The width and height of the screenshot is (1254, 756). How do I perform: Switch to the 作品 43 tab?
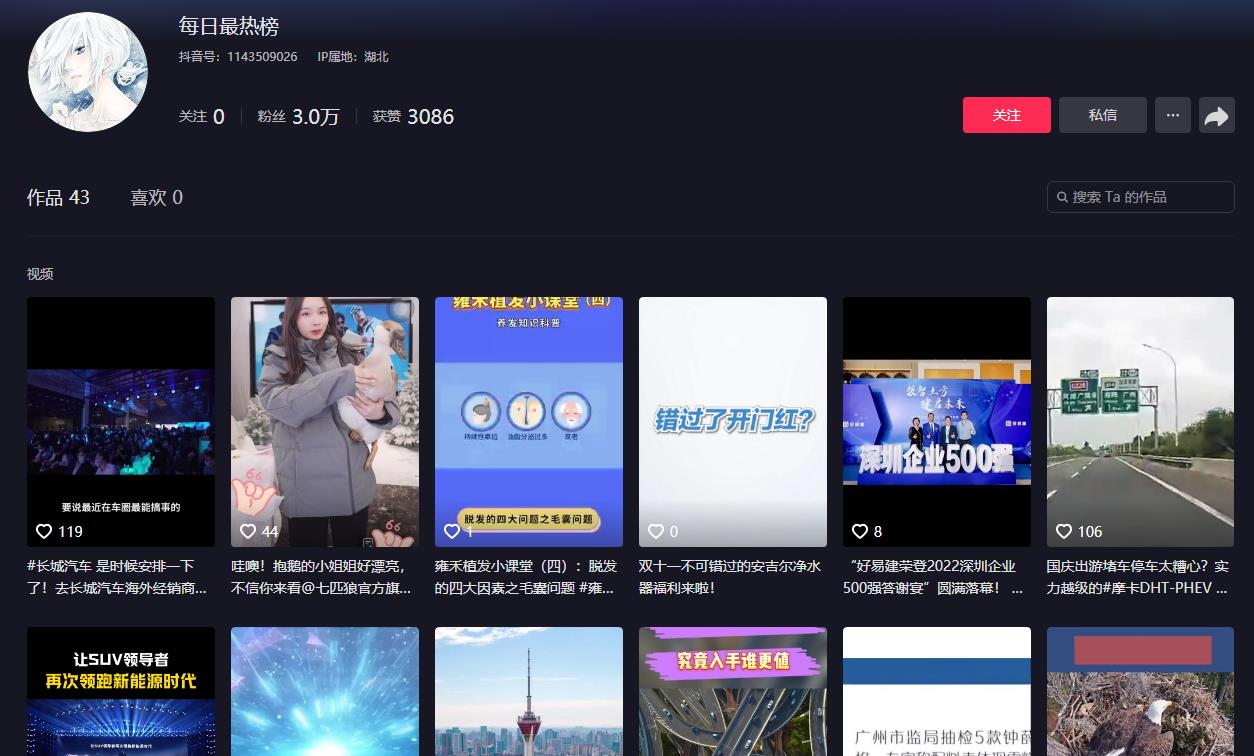(x=58, y=198)
